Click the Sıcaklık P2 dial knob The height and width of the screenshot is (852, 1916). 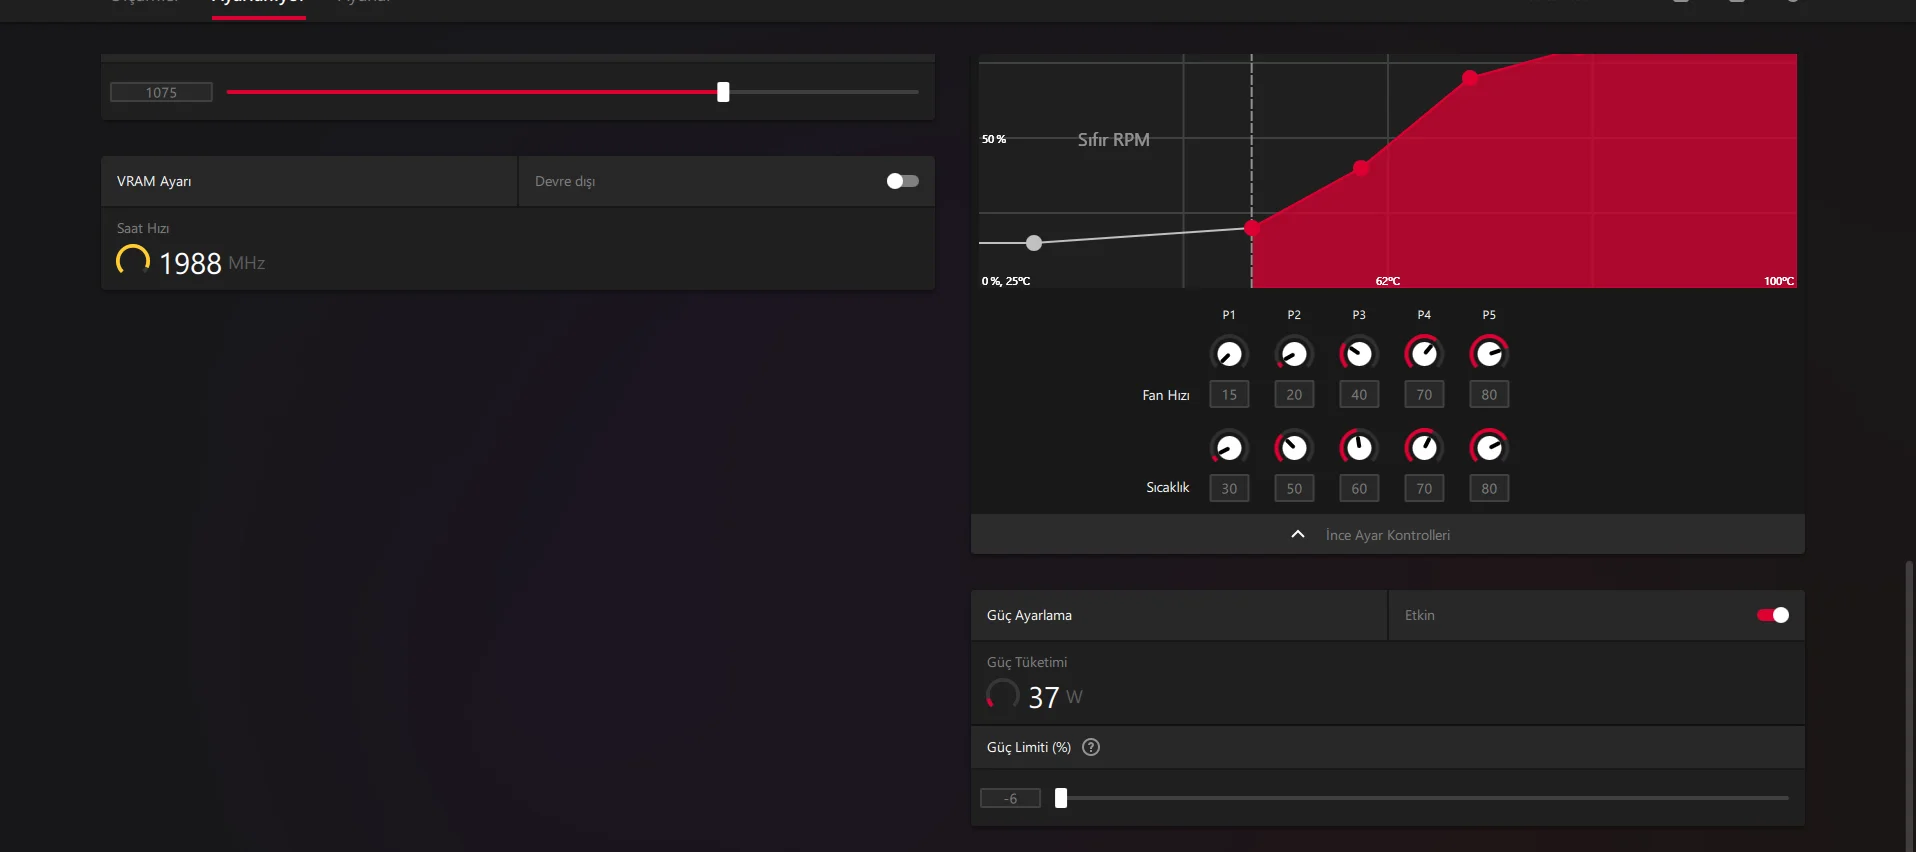tap(1294, 447)
